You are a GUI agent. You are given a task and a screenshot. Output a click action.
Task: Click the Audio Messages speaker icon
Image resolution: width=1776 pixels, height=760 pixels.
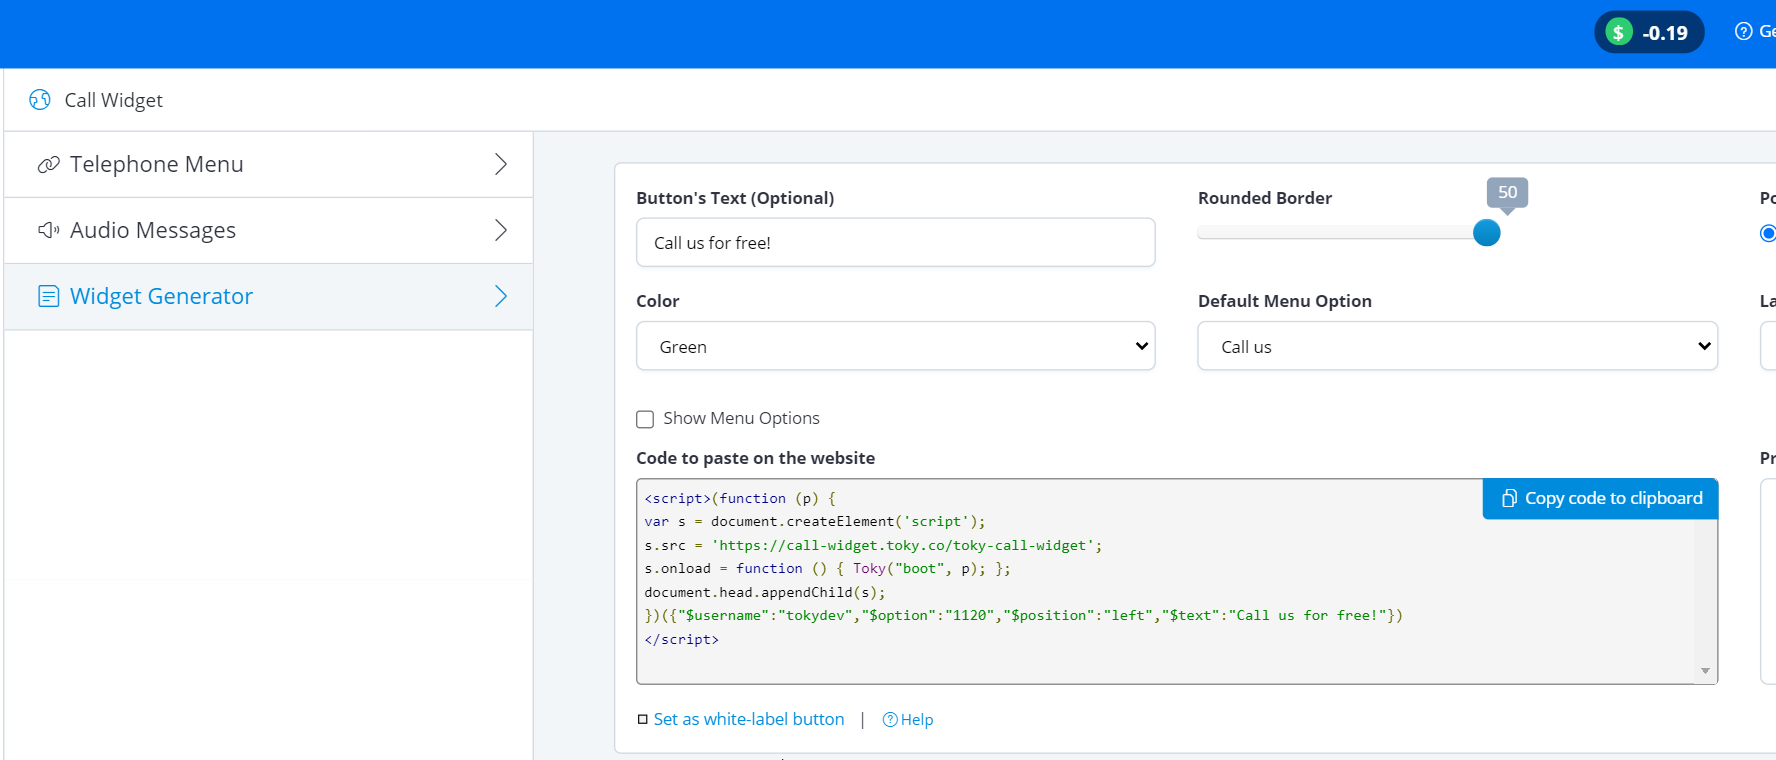(48, 231)
